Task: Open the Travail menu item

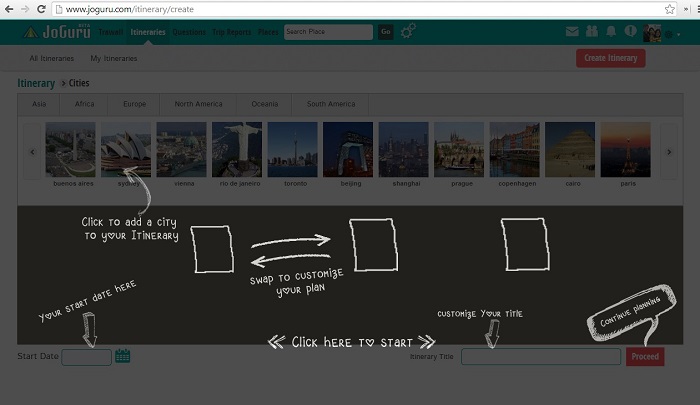Action: 110,32
